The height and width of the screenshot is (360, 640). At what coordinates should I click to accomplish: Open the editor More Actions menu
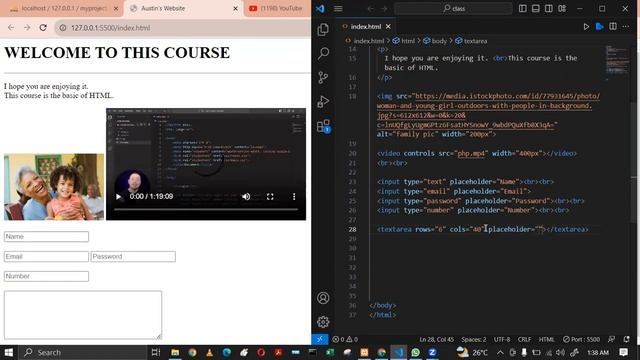pyautogui.click(x=626, y=27)
